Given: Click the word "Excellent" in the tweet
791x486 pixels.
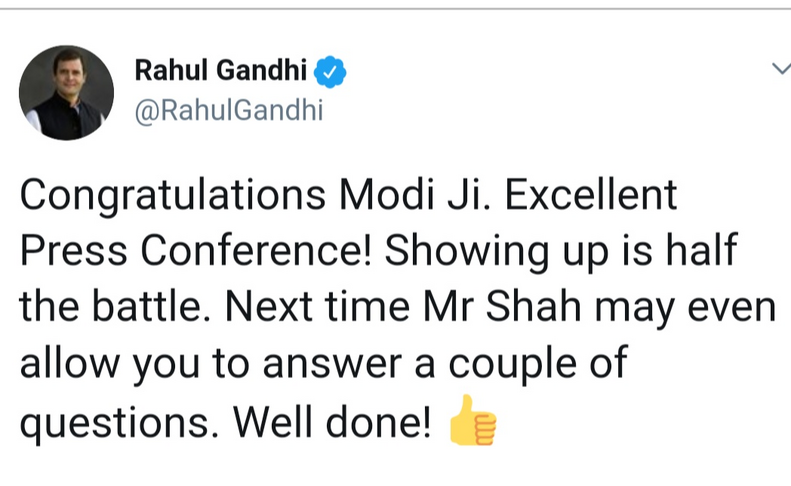Looking at the screenshot, I should 591,195.
